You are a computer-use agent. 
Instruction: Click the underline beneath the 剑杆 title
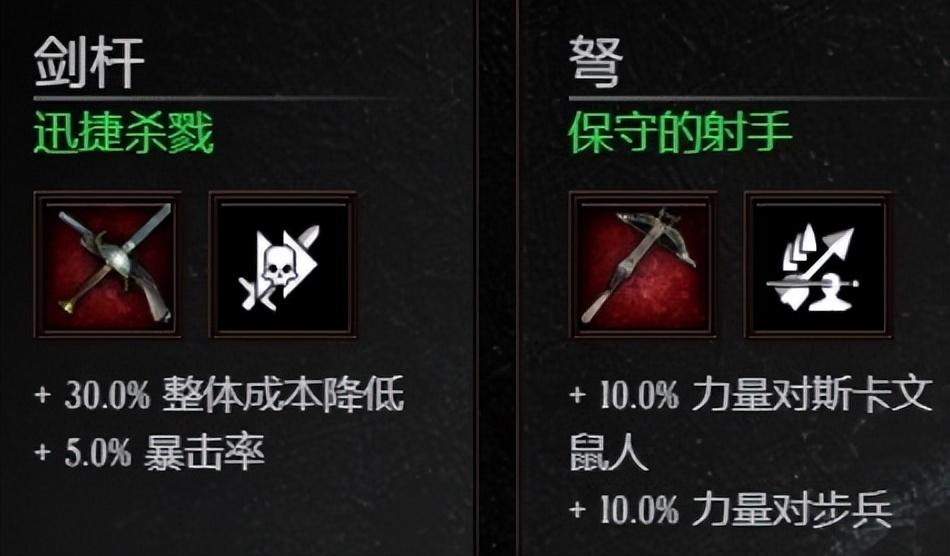(x=216, y=98)
